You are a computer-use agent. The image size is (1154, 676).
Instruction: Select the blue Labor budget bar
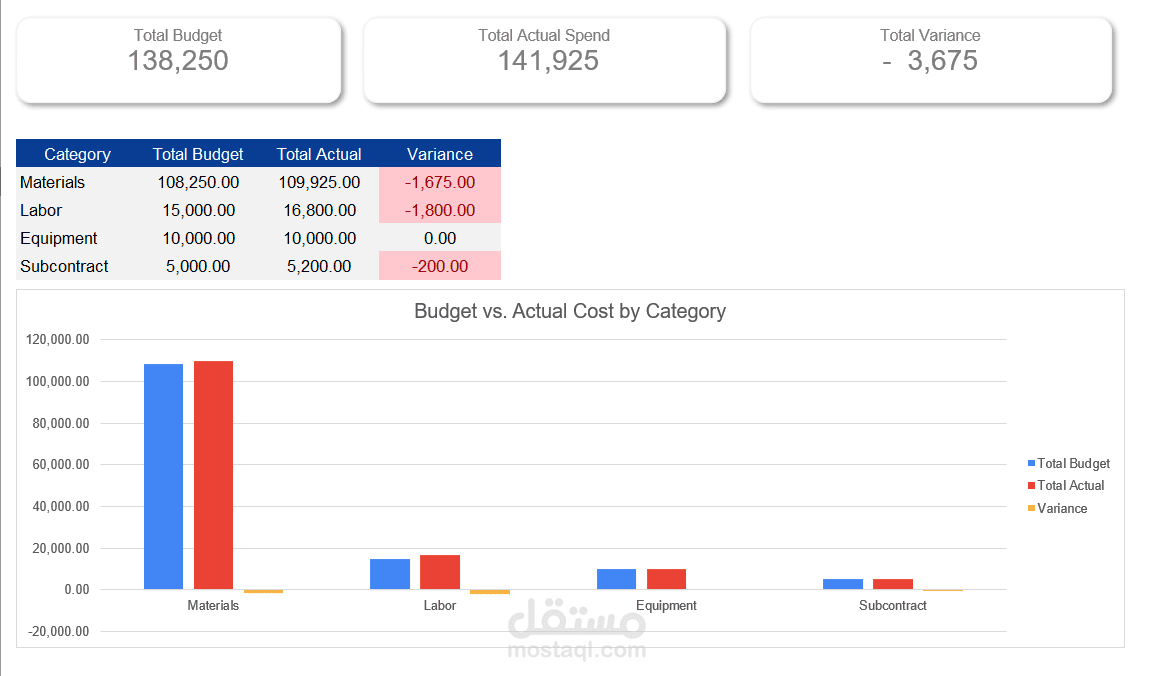[x=390, y=574]
